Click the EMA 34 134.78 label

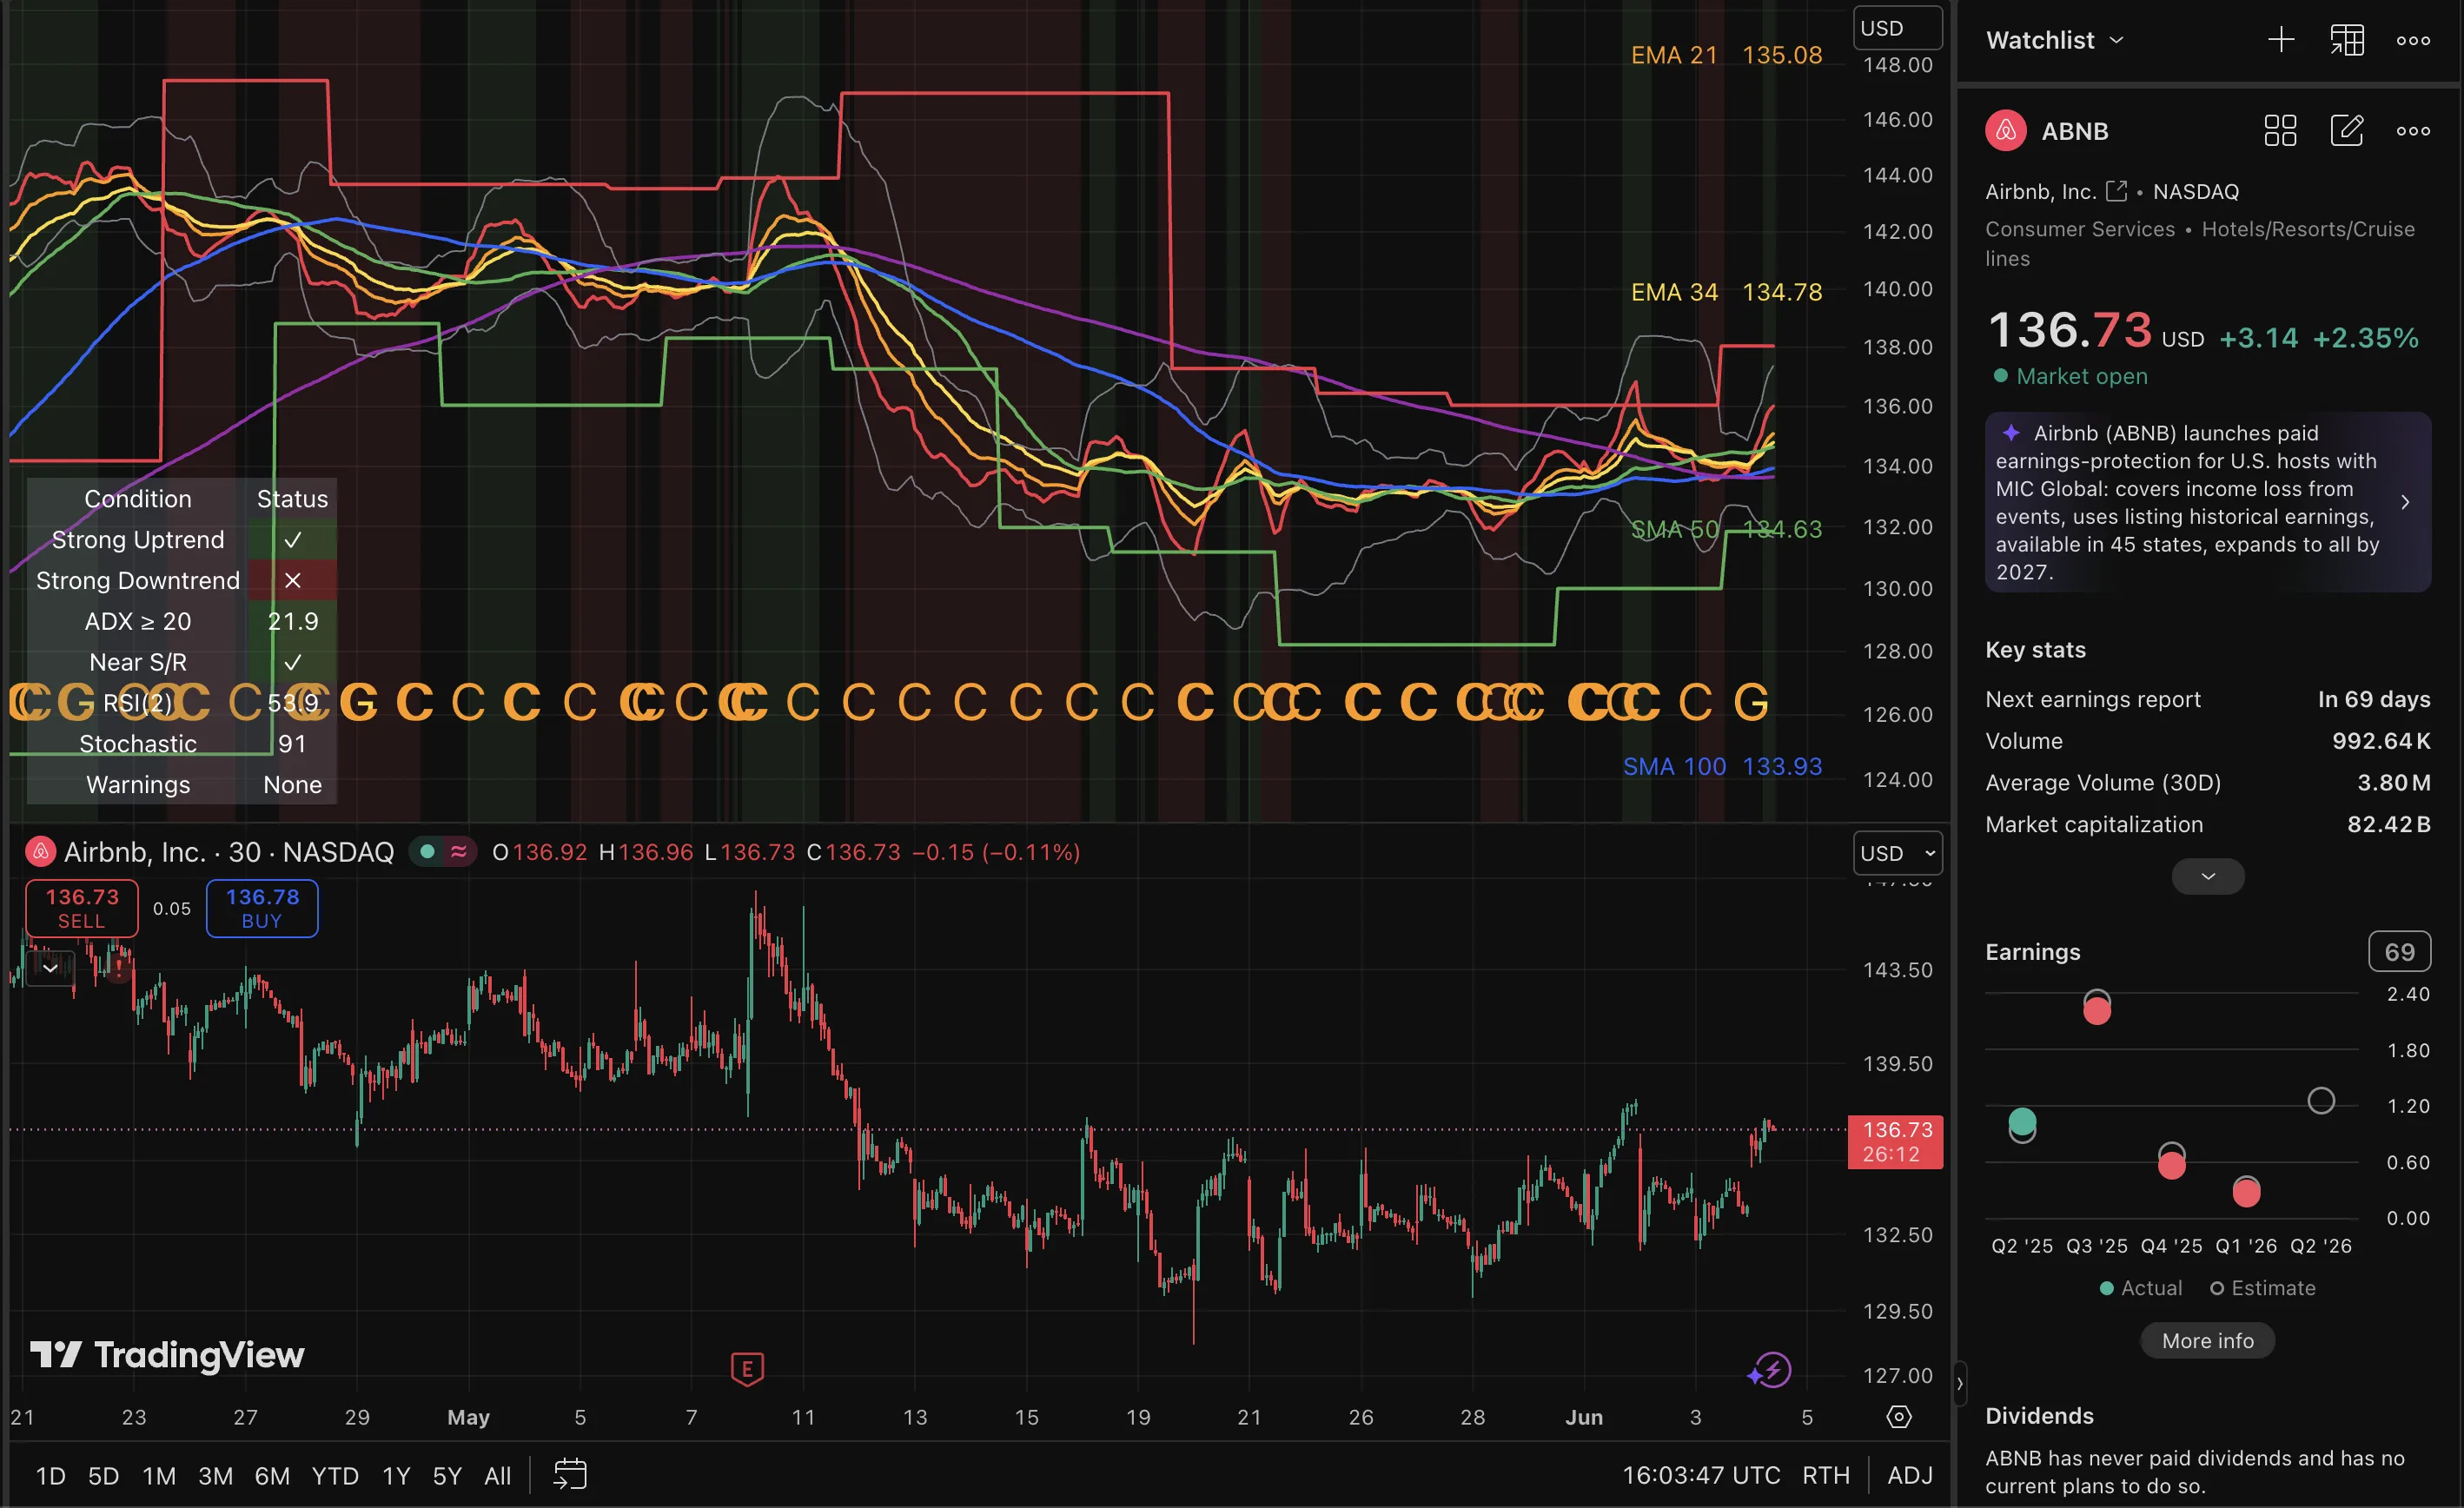[x=1726, y=292]
